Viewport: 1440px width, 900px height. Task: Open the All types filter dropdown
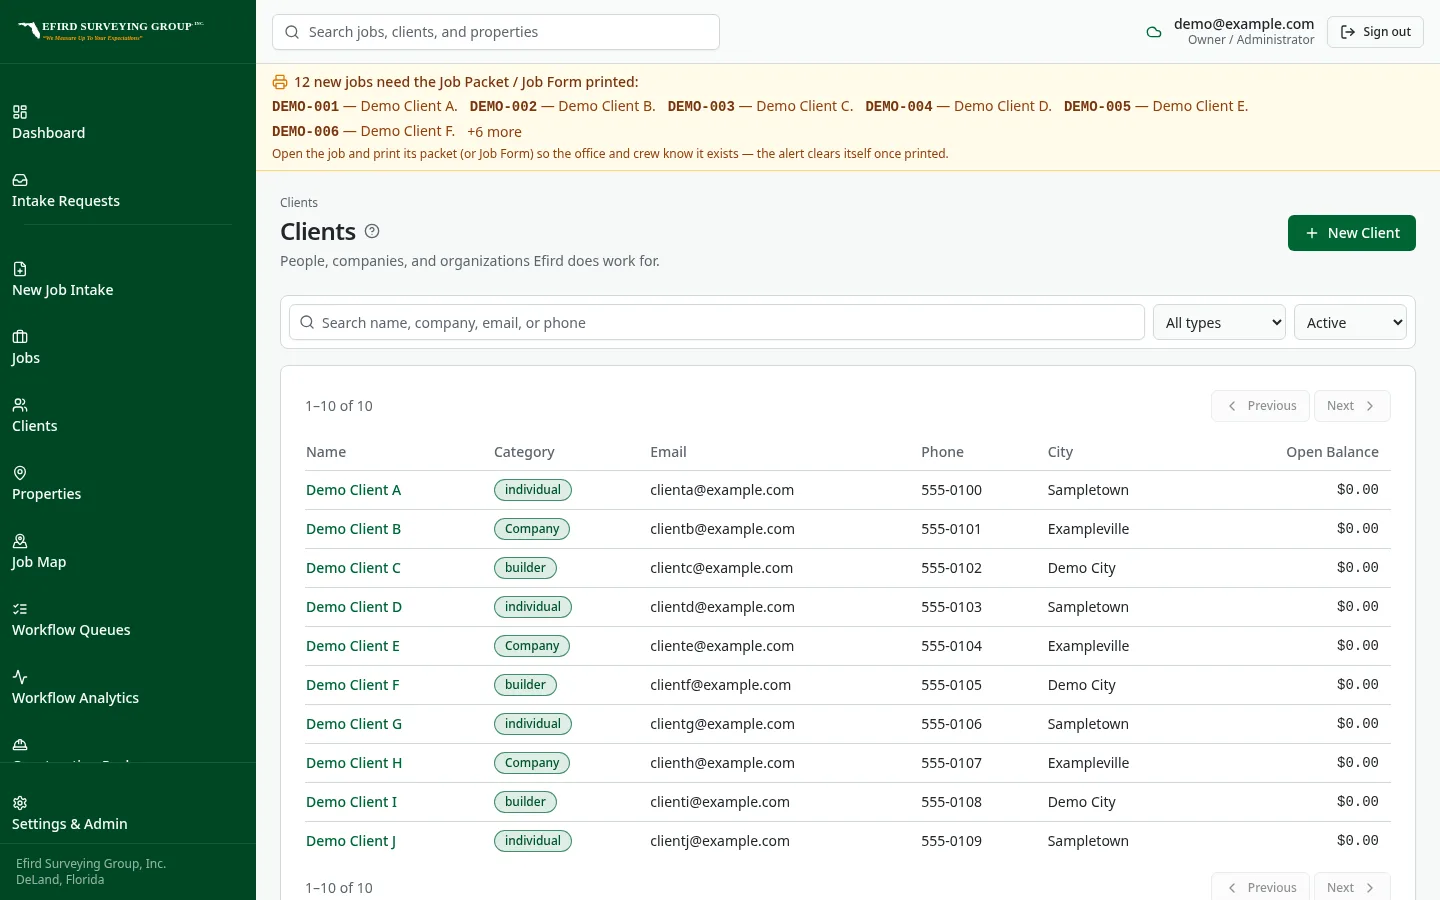click(x=1219, y=322)
